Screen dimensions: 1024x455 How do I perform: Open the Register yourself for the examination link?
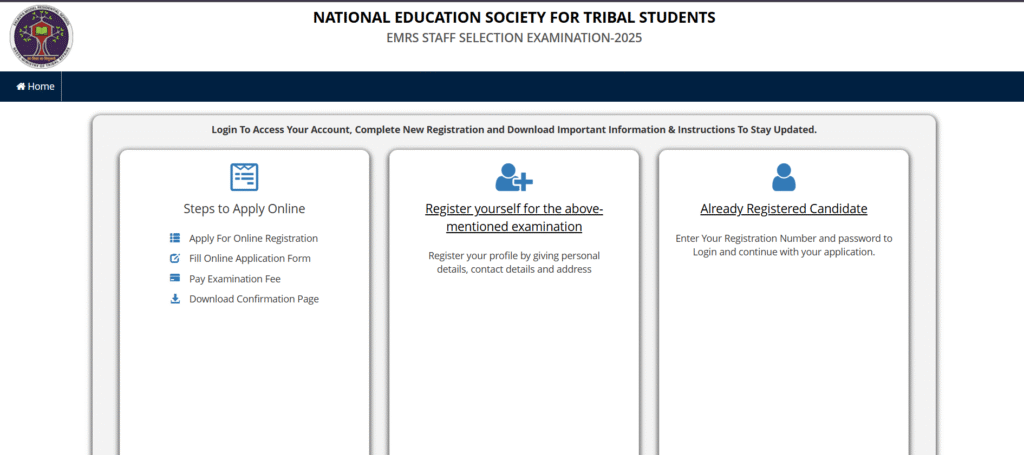[x=514, y=218]
